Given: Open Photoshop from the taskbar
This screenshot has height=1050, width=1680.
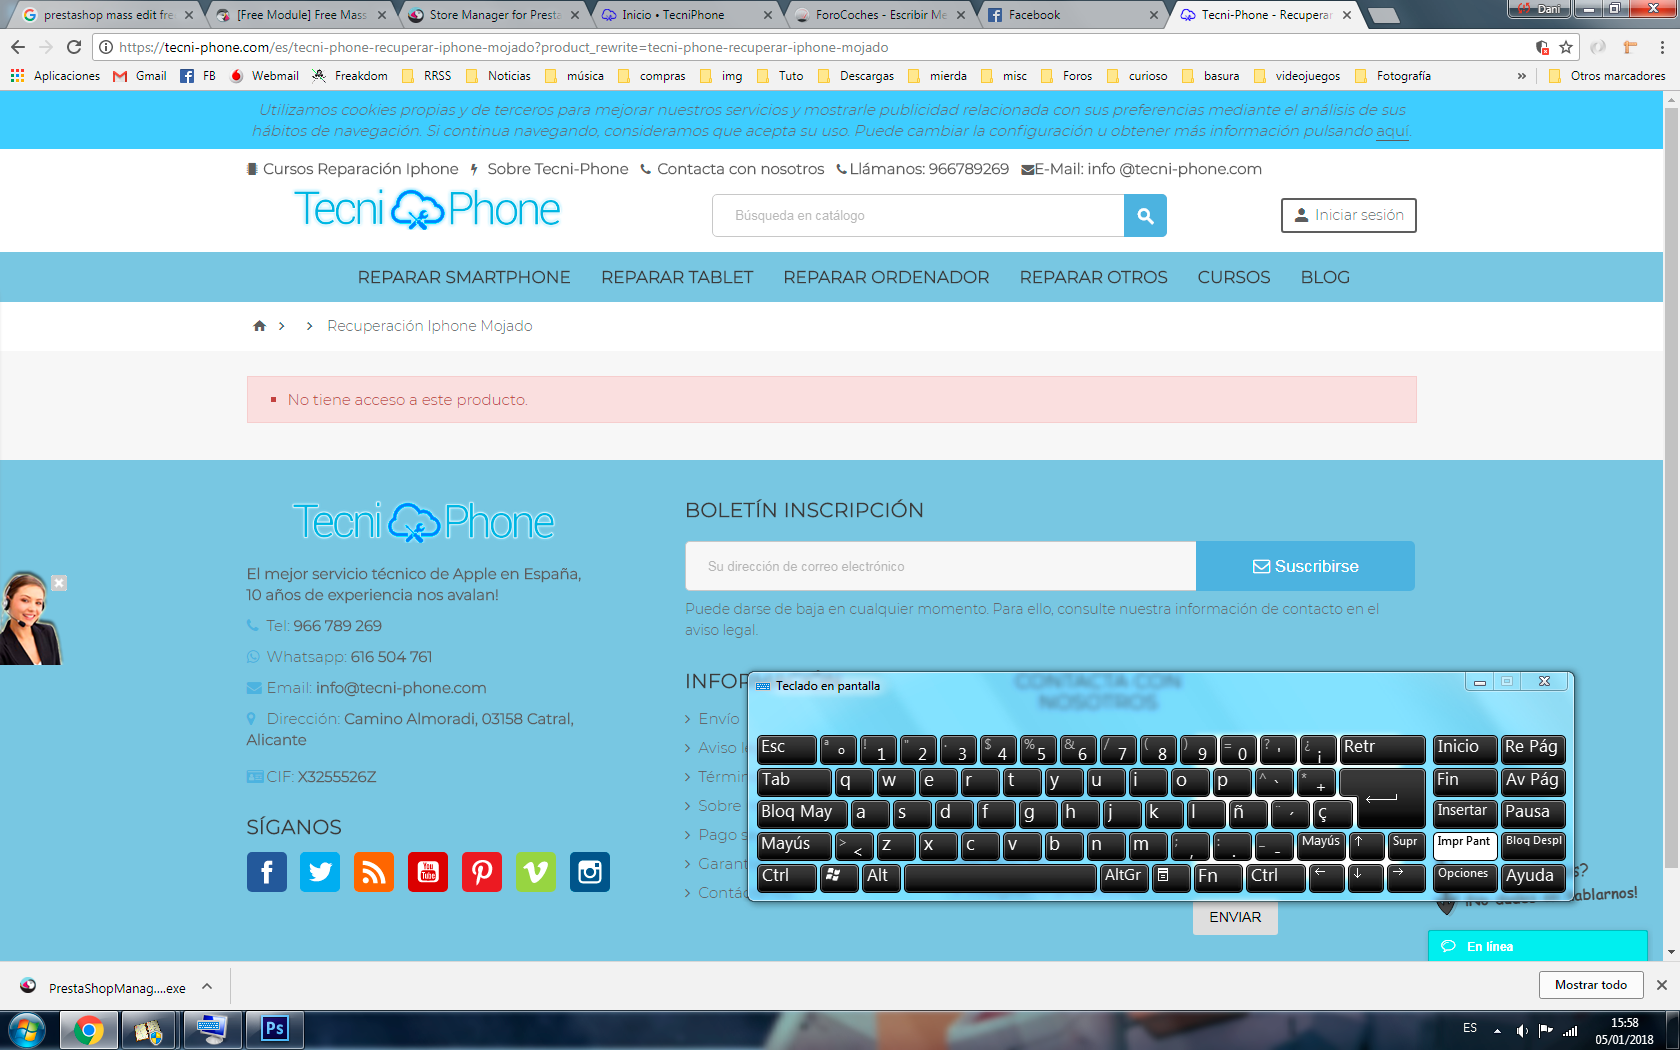Looking at the screenshot, I should point(274,1030).
